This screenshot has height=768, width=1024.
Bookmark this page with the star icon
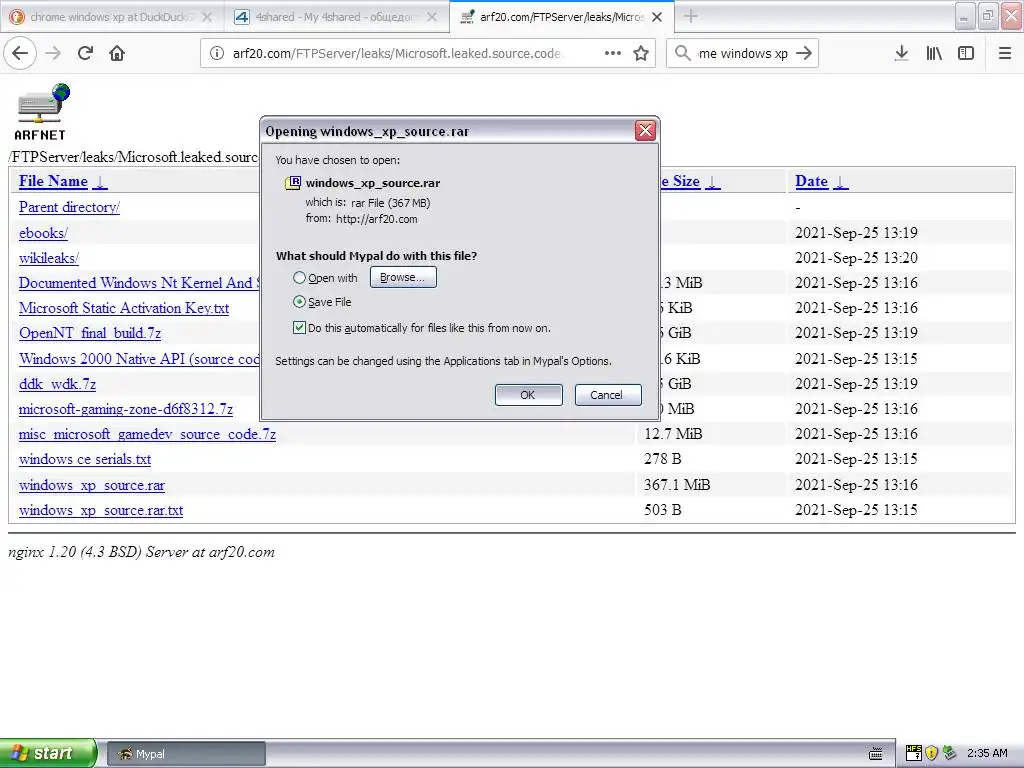(x=641, y=53)
